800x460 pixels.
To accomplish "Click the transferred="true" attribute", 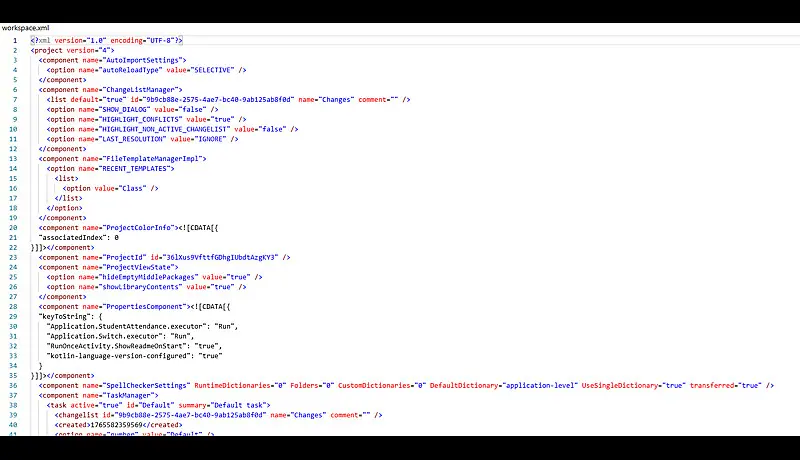I will coord(726,386).
